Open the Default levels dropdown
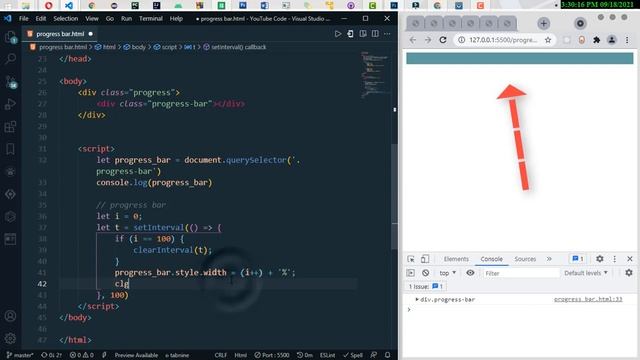 coord(586,273)
